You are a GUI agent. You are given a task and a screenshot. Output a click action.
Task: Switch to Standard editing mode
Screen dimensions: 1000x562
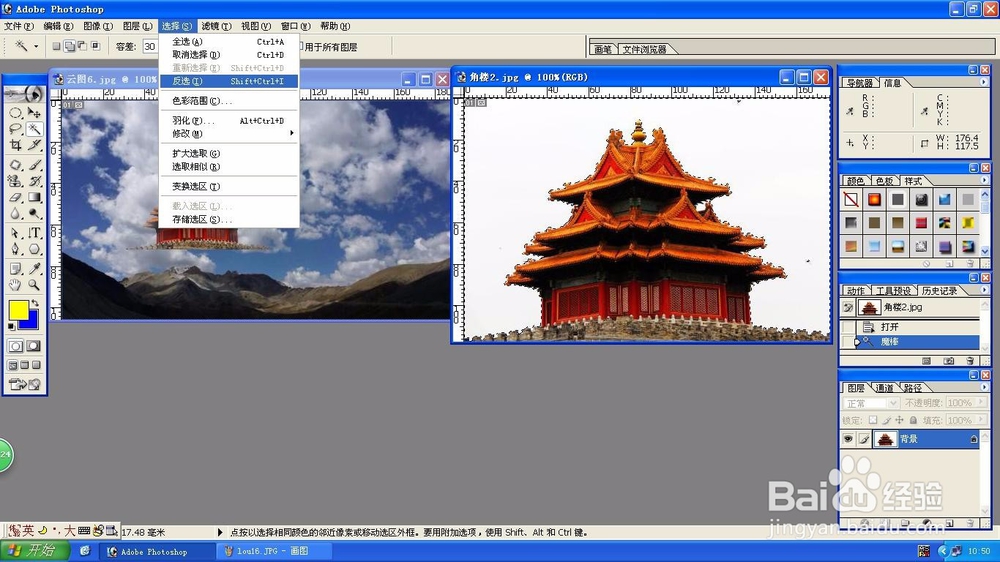click(x=16, y=346)
